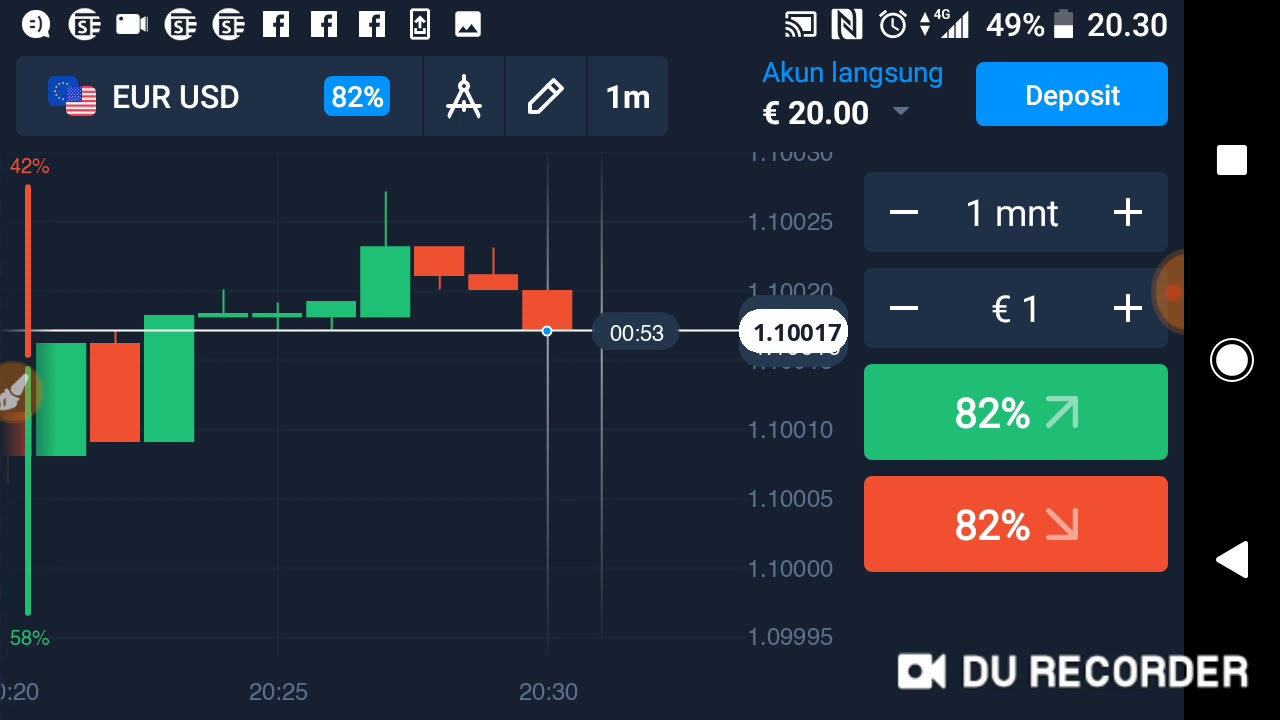This screenshot has width=1280, height=720.
Task: Open the EUR USD asset selector
Action: [219, 96]
